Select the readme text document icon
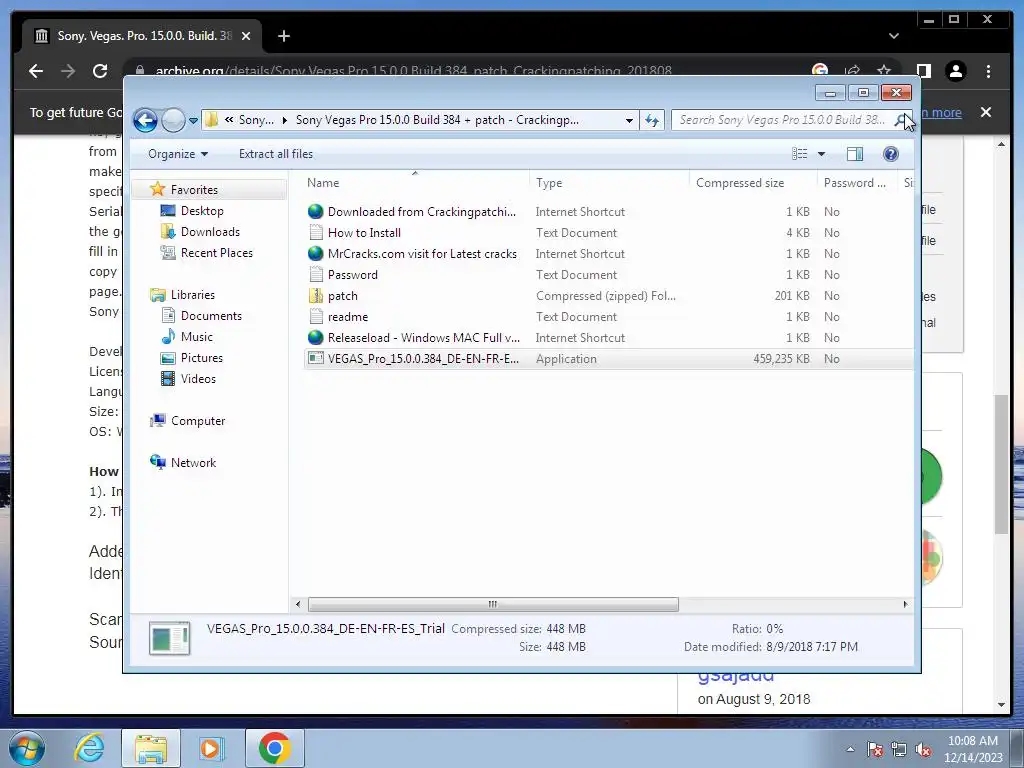This screenshot has height=768, width=1024. [x=315, y=317]
